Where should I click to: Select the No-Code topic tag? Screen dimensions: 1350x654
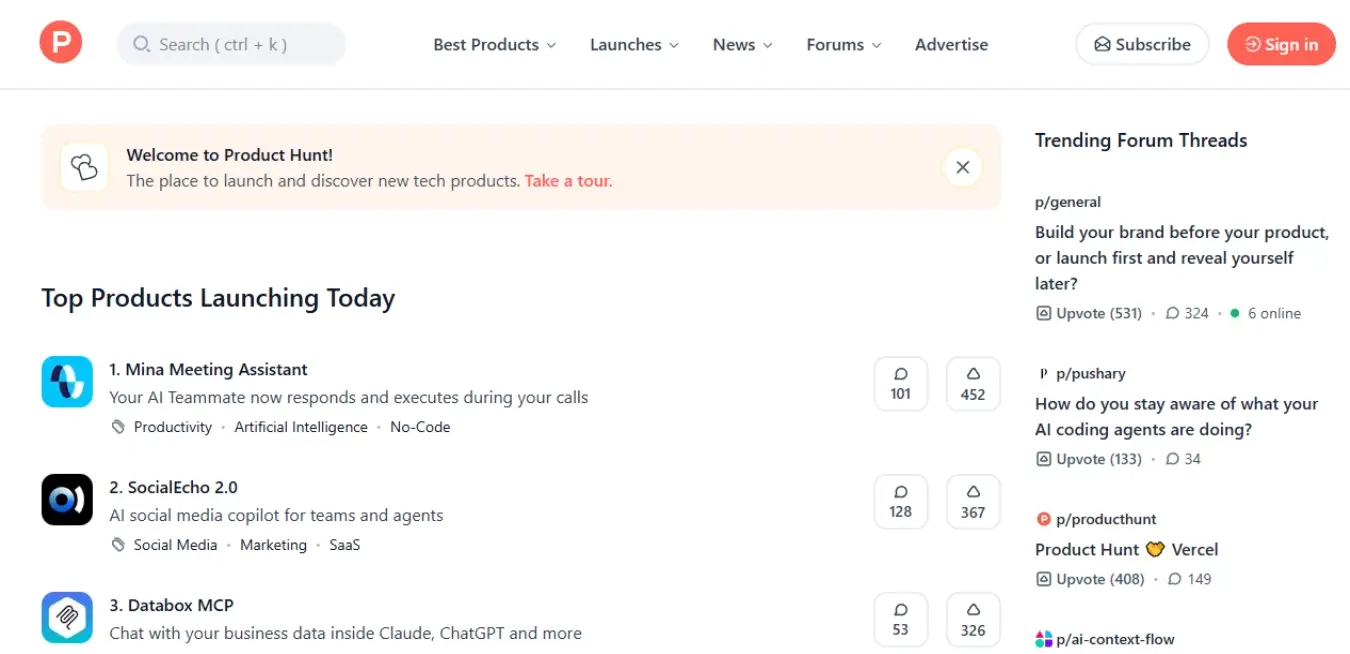(420, 427)
